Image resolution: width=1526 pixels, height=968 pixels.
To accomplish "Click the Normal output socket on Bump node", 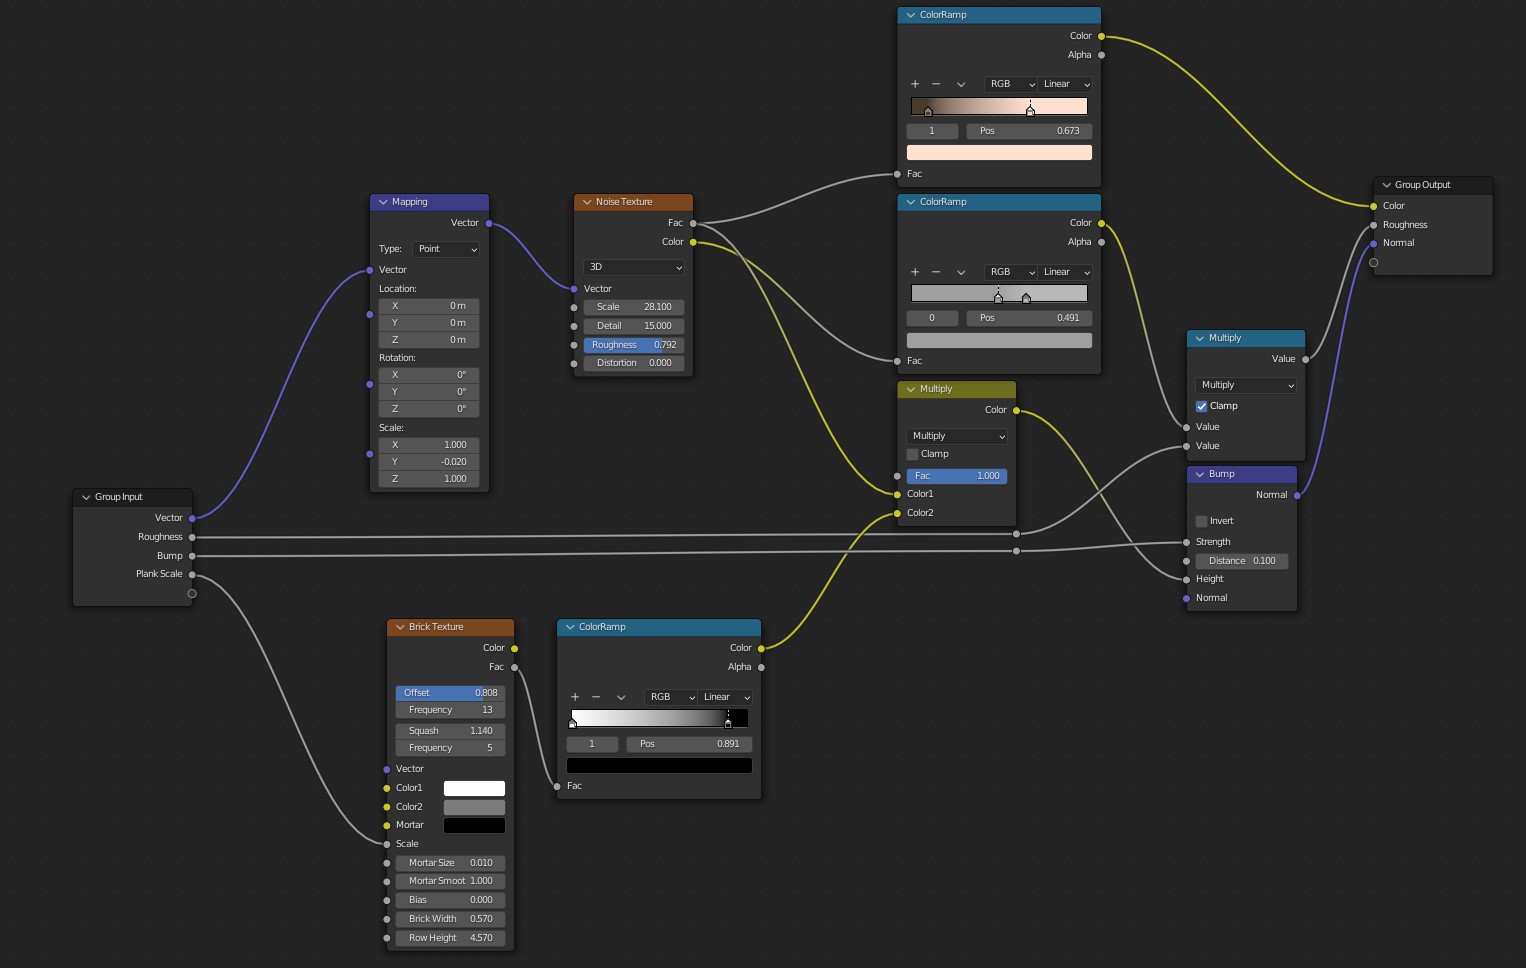I will [1297, 495].
